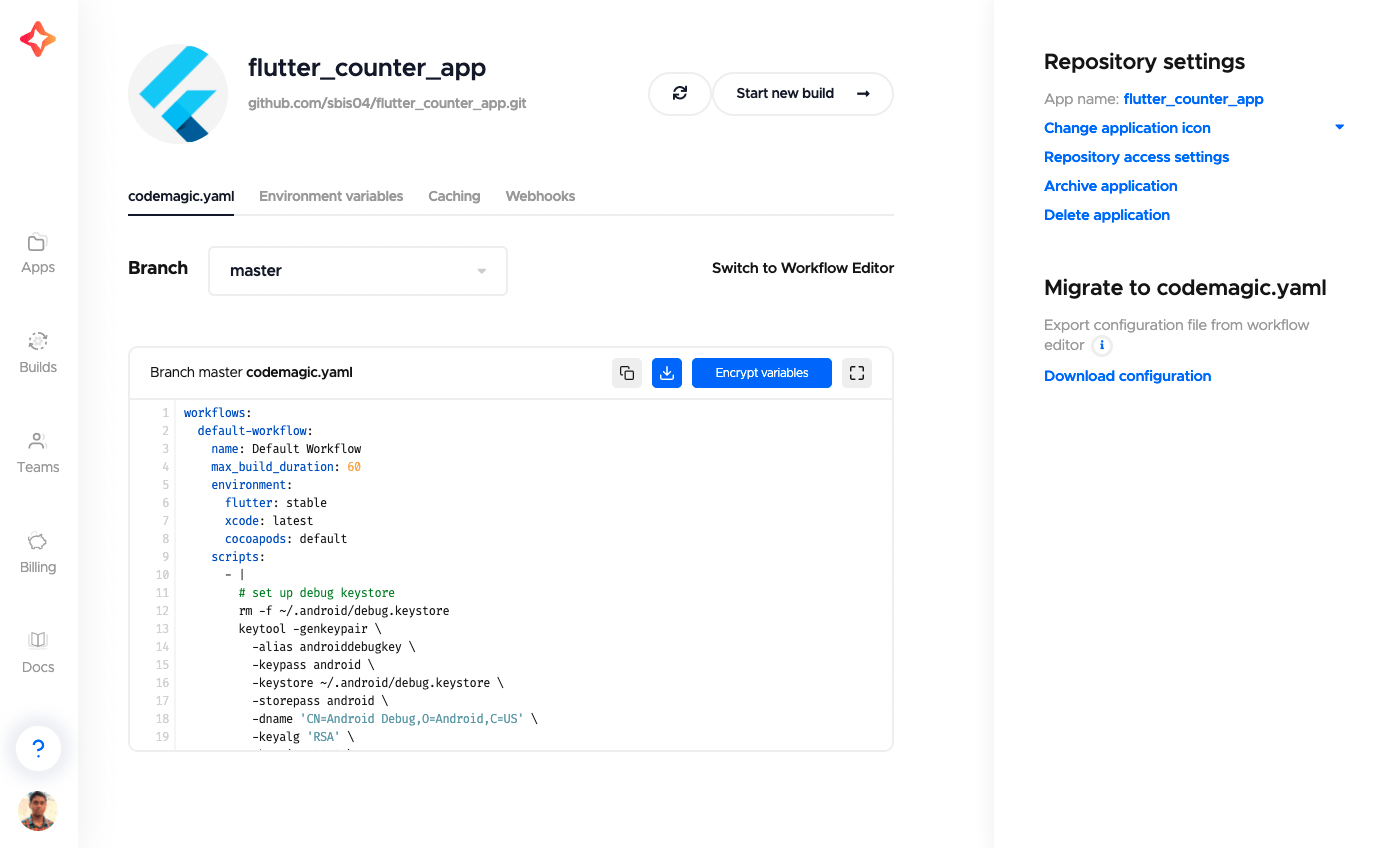Open the Apps section in the sidebar

coord(37,252)
